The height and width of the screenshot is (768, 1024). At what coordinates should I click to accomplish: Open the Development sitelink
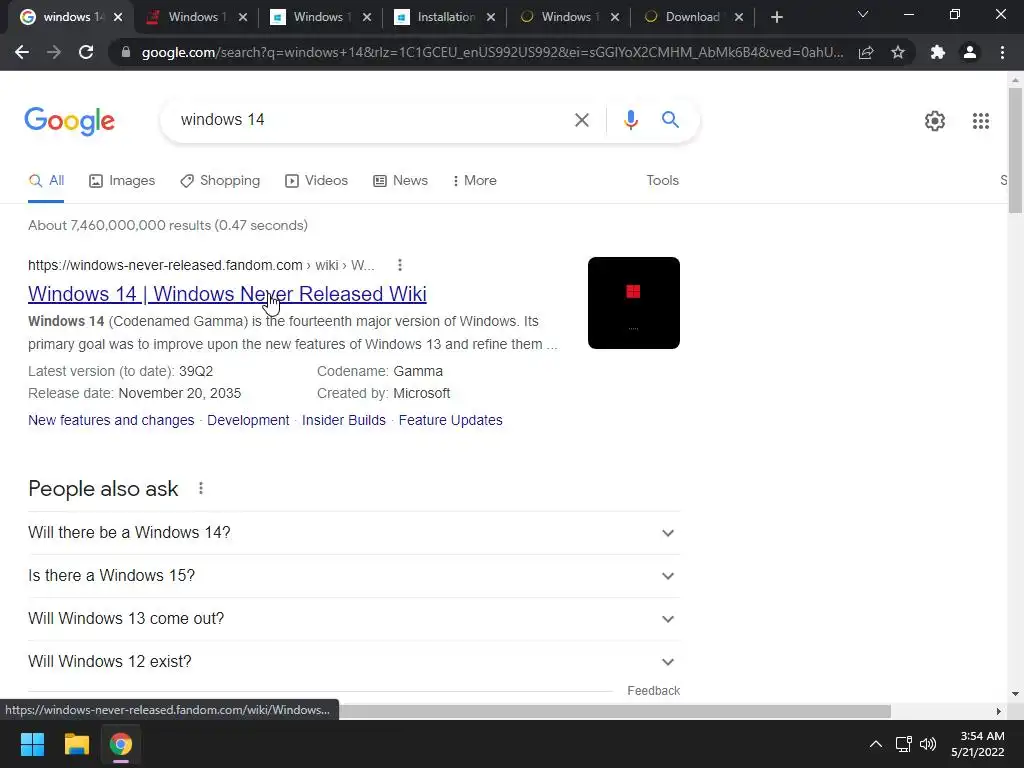[248, 420]
